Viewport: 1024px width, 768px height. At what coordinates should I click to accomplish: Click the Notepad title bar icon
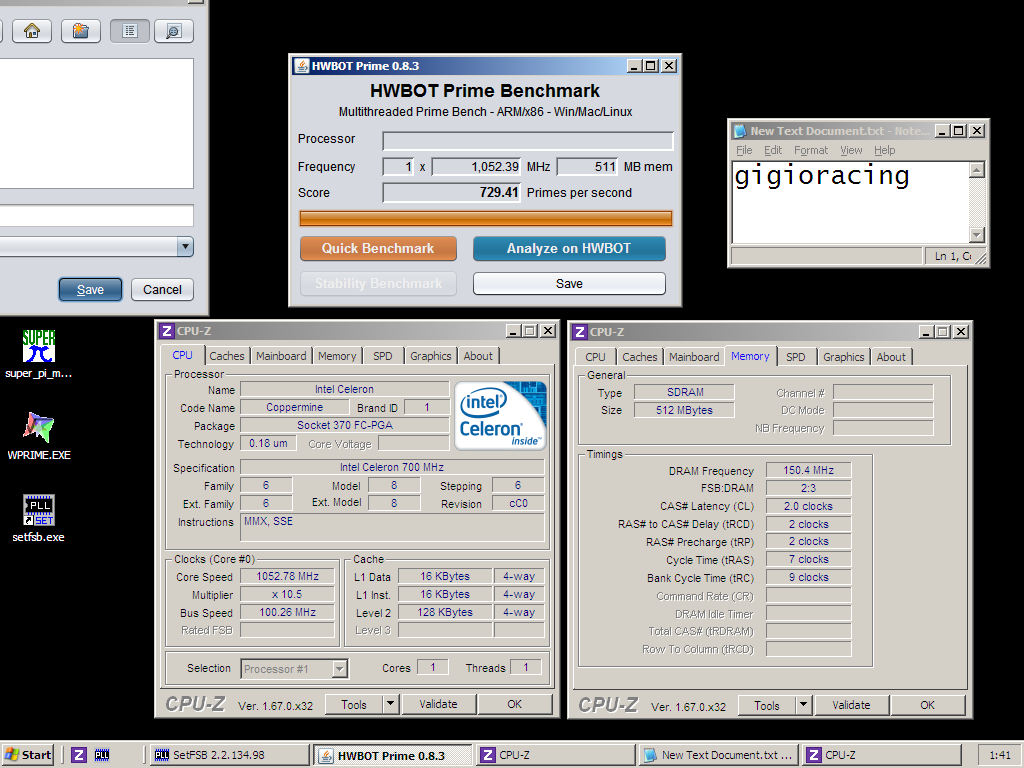point(740,131)
